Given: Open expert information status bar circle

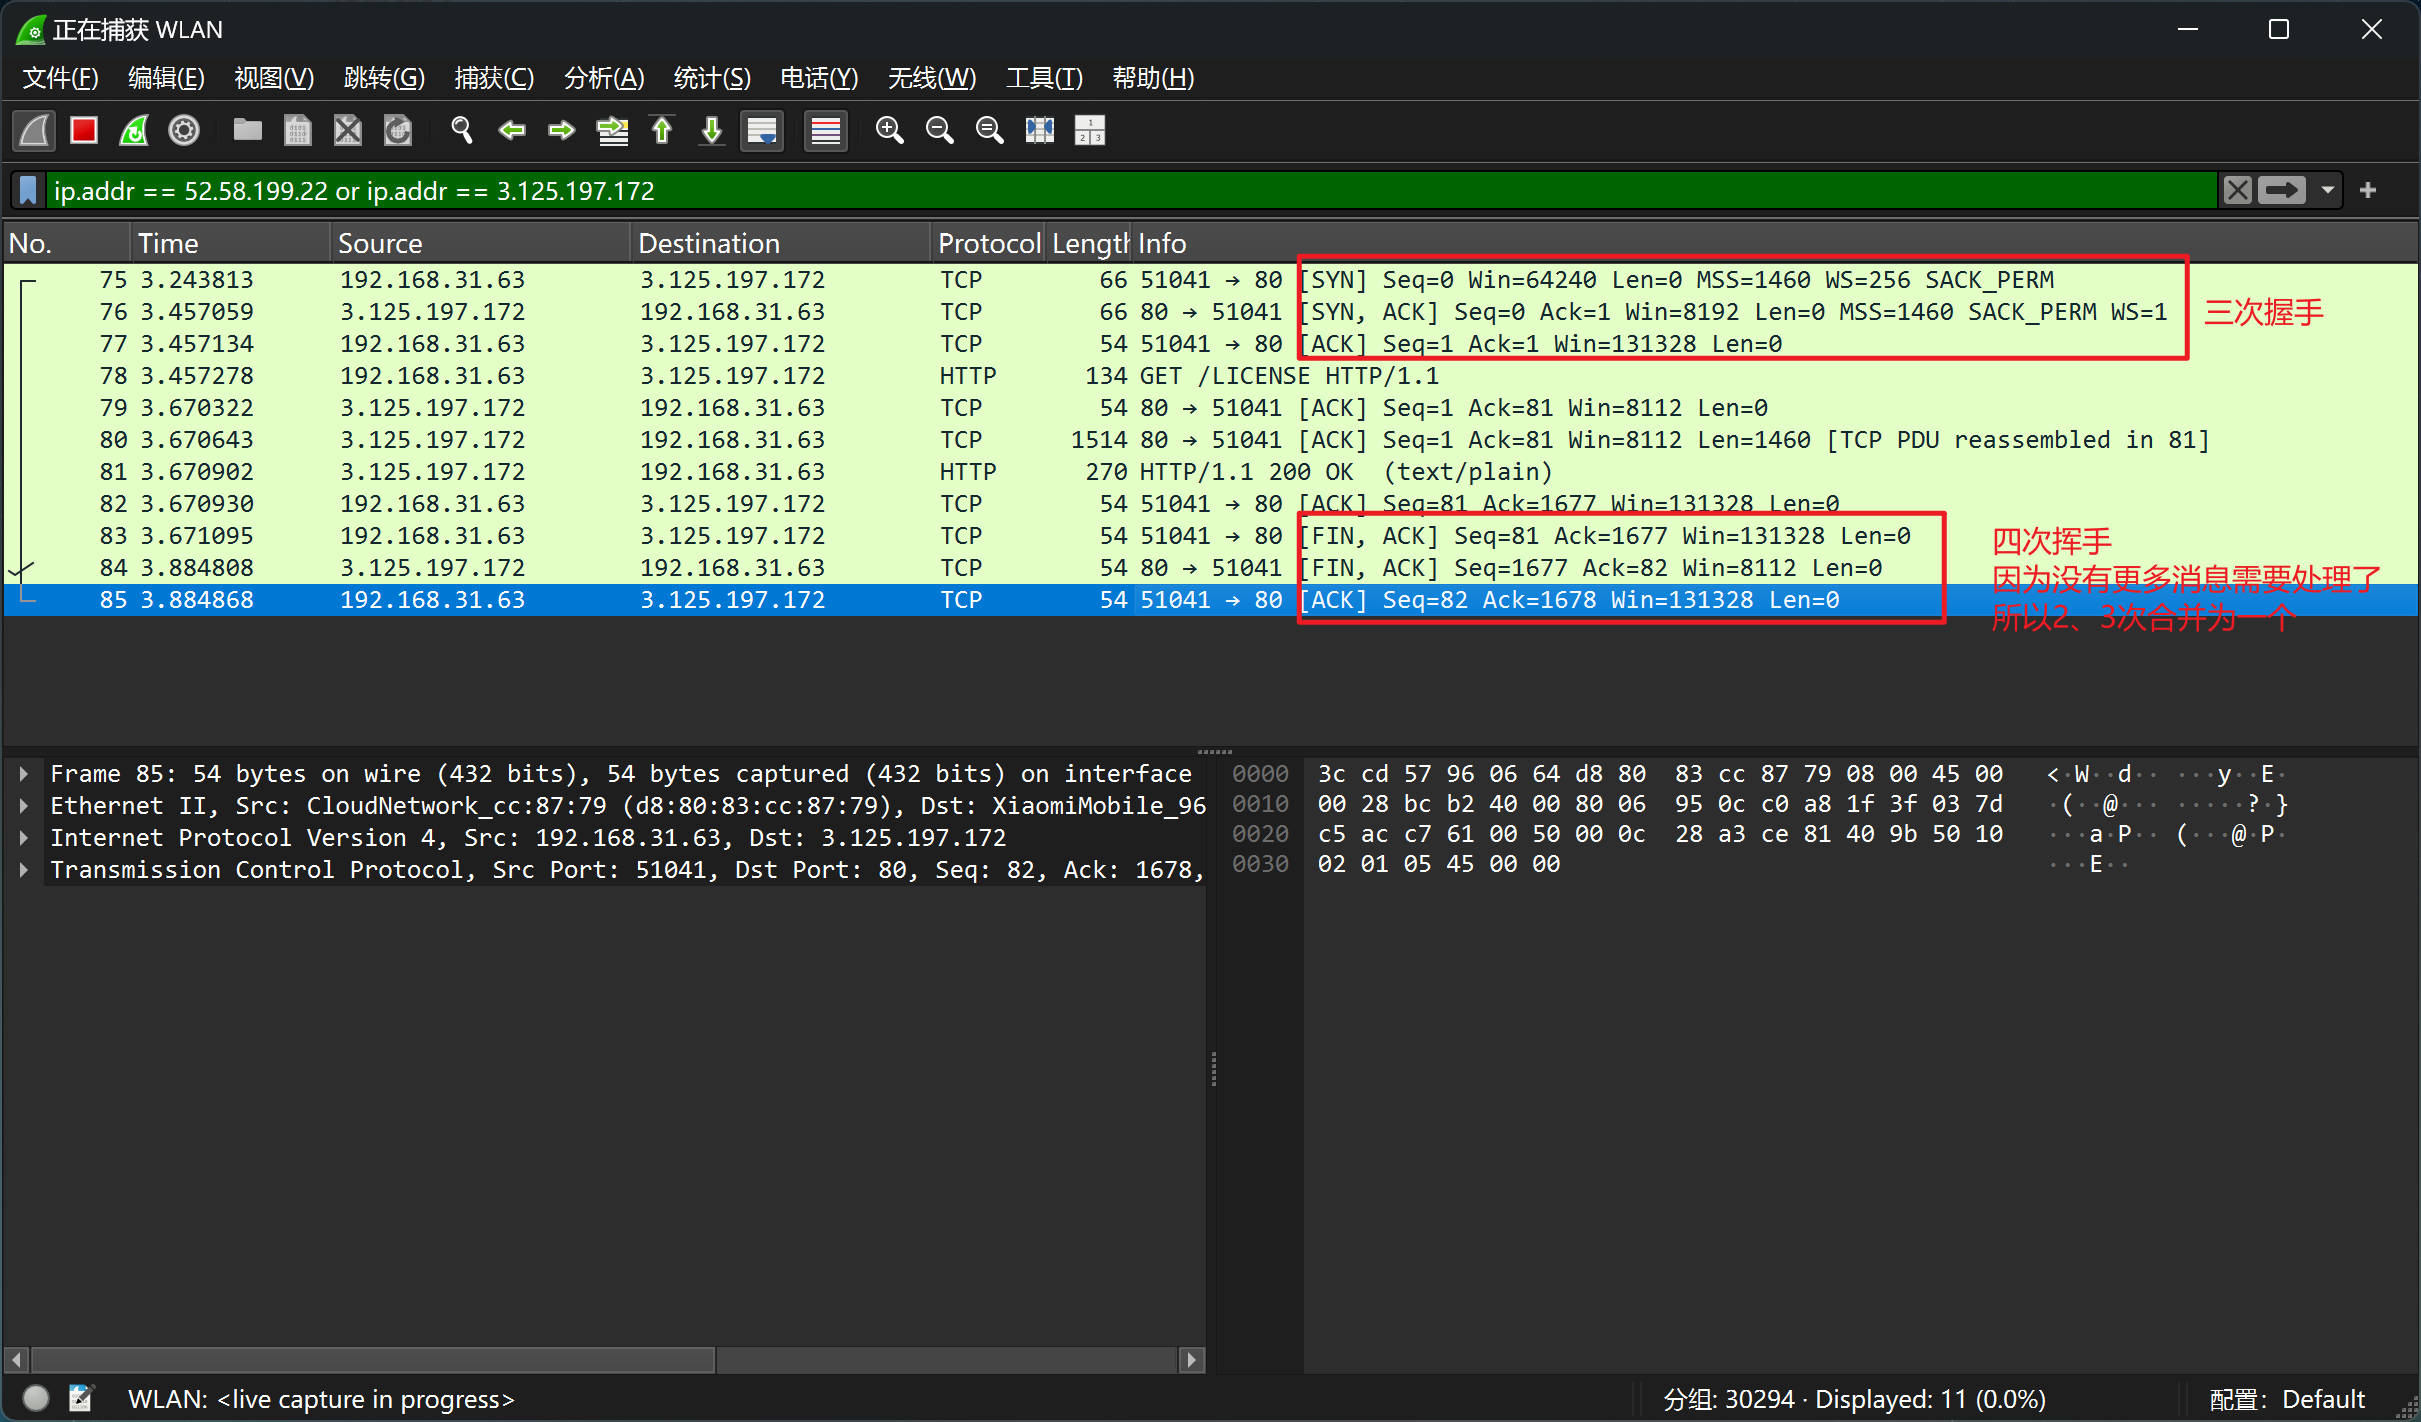Looking at the screenshot, I should coord(36,1398).
